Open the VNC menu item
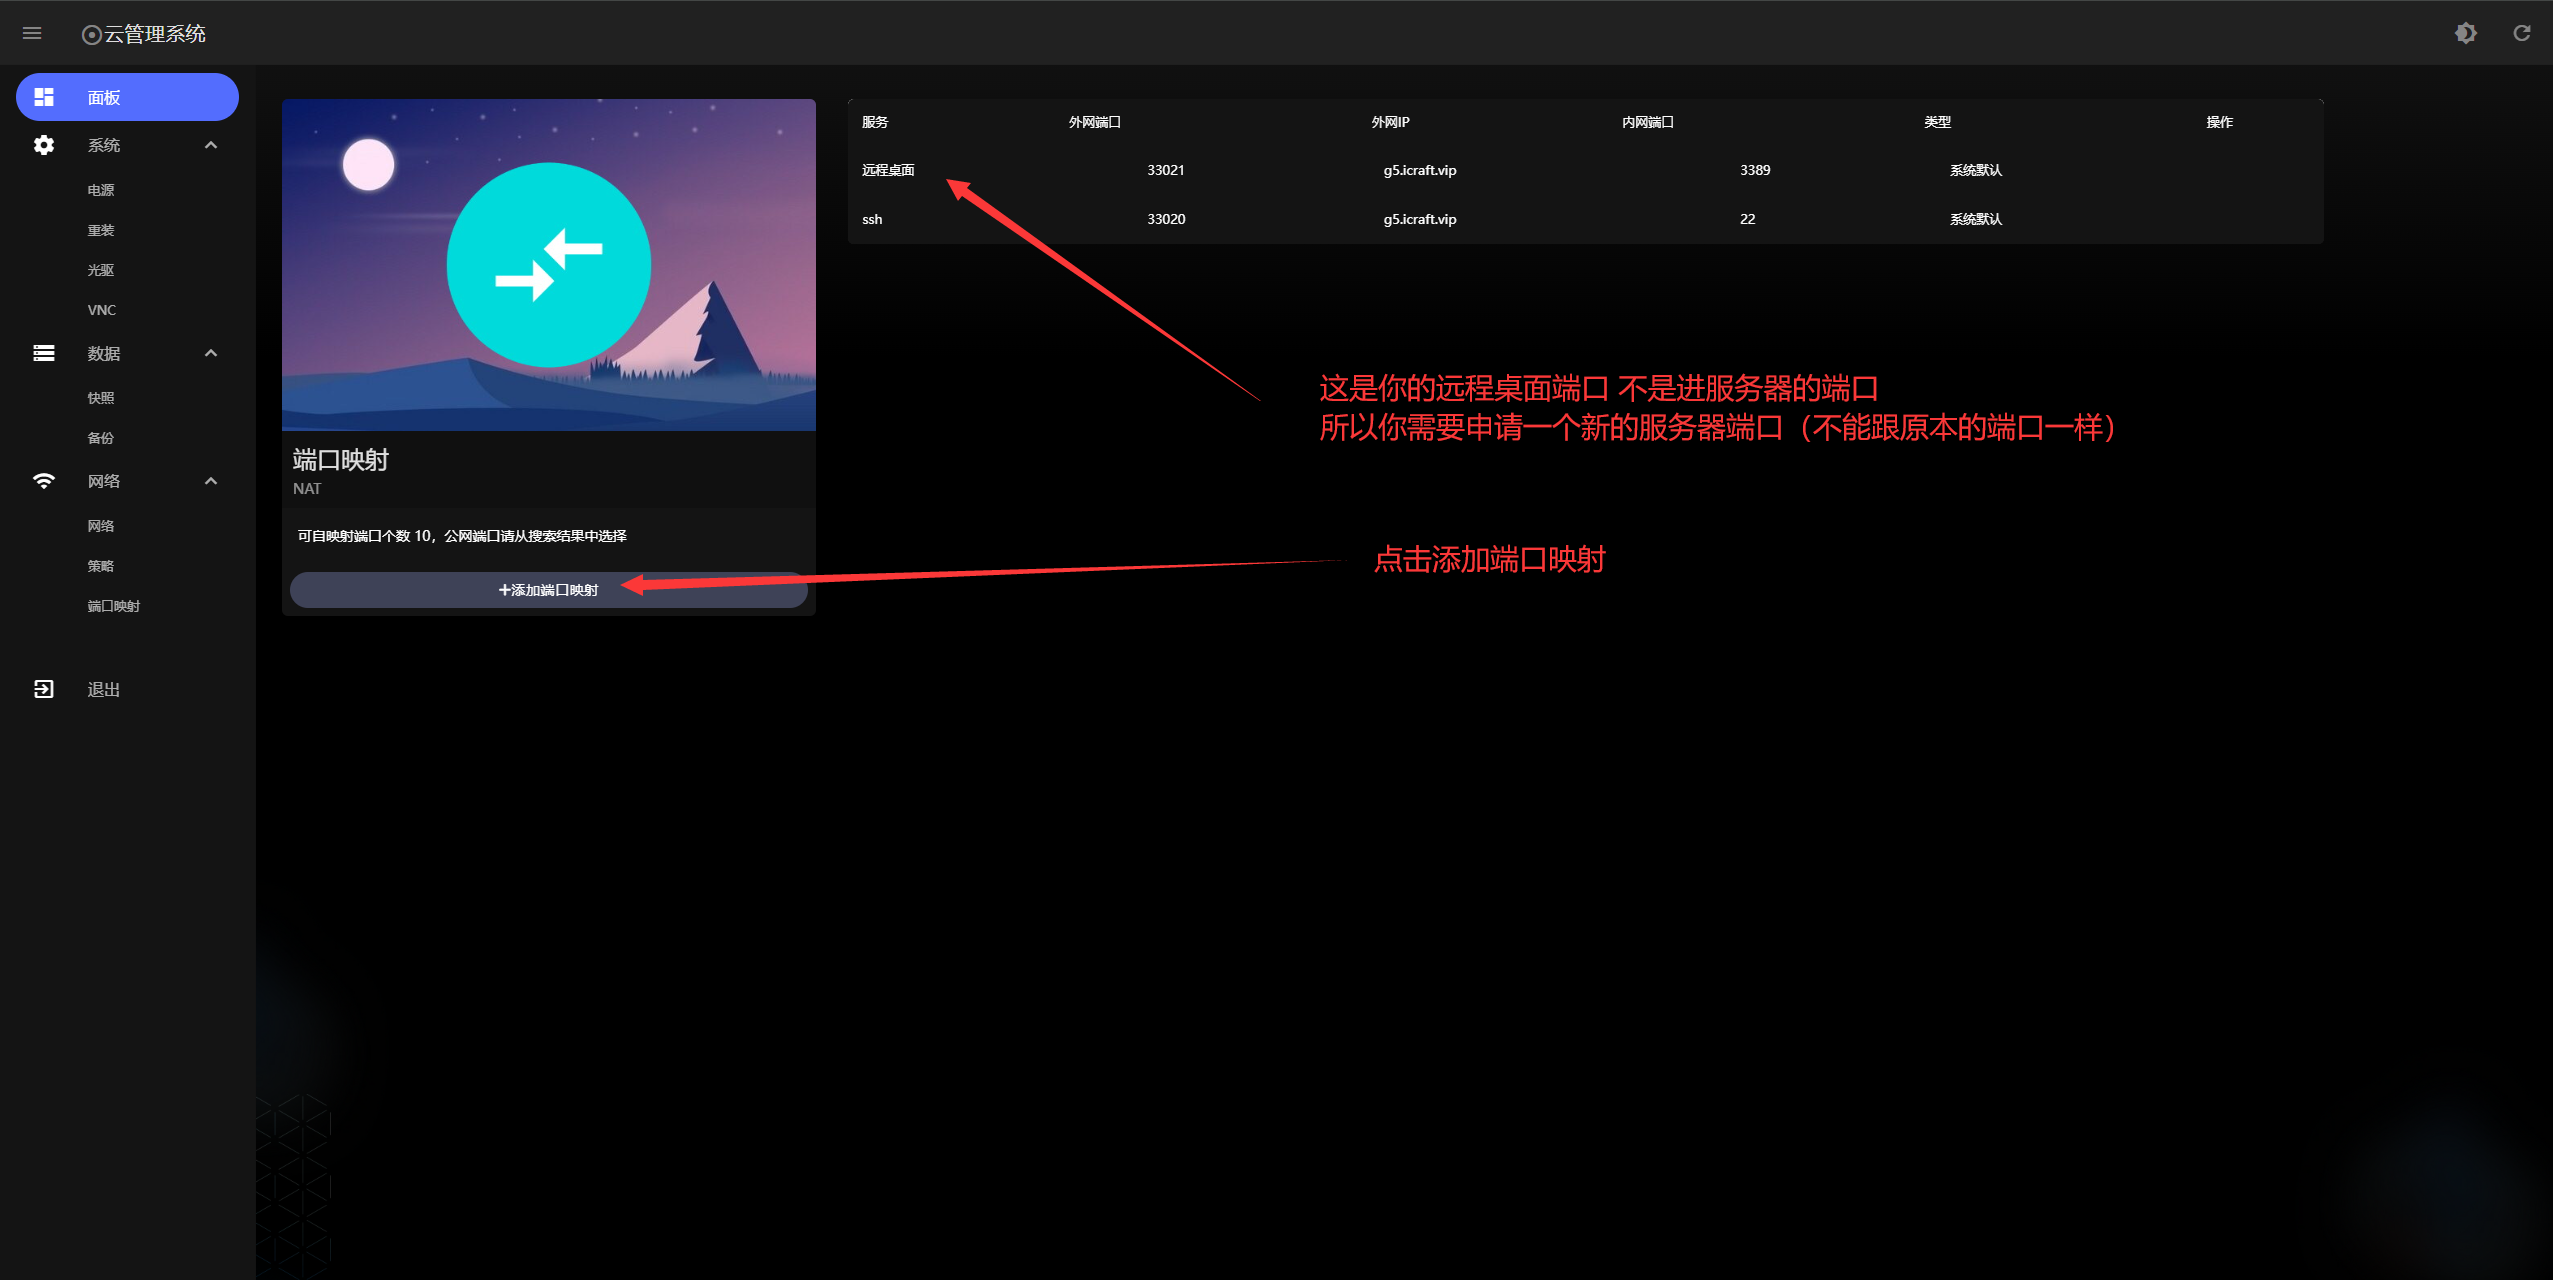This screenshot has height=1280, width=2553. (x=102, y=310)
